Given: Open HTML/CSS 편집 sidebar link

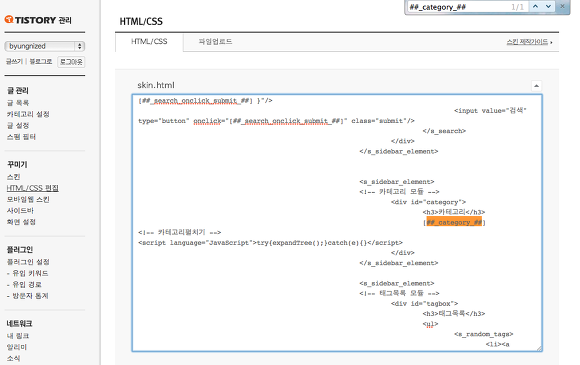Looking at the screenshot, I should click(x=33, y=188).
